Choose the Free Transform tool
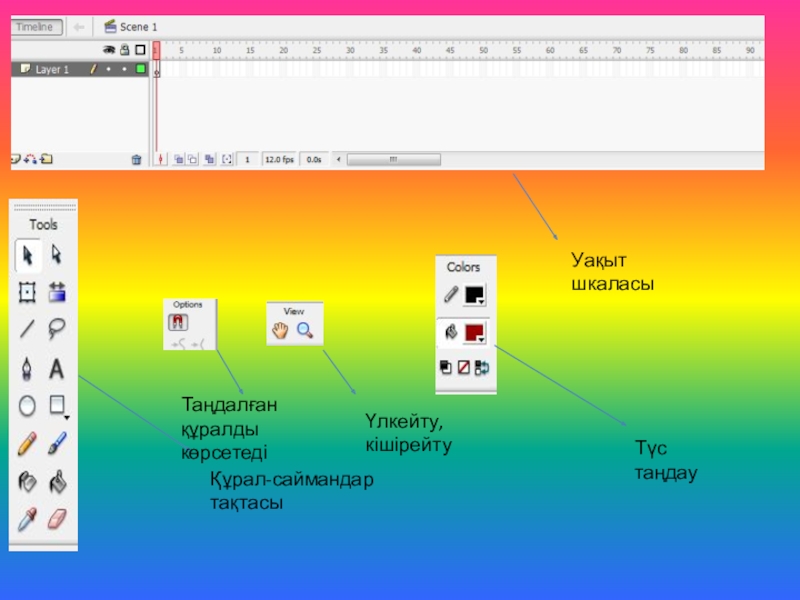Image resolution: width=800 pixels, height=600 pixels. coord(27,292)
